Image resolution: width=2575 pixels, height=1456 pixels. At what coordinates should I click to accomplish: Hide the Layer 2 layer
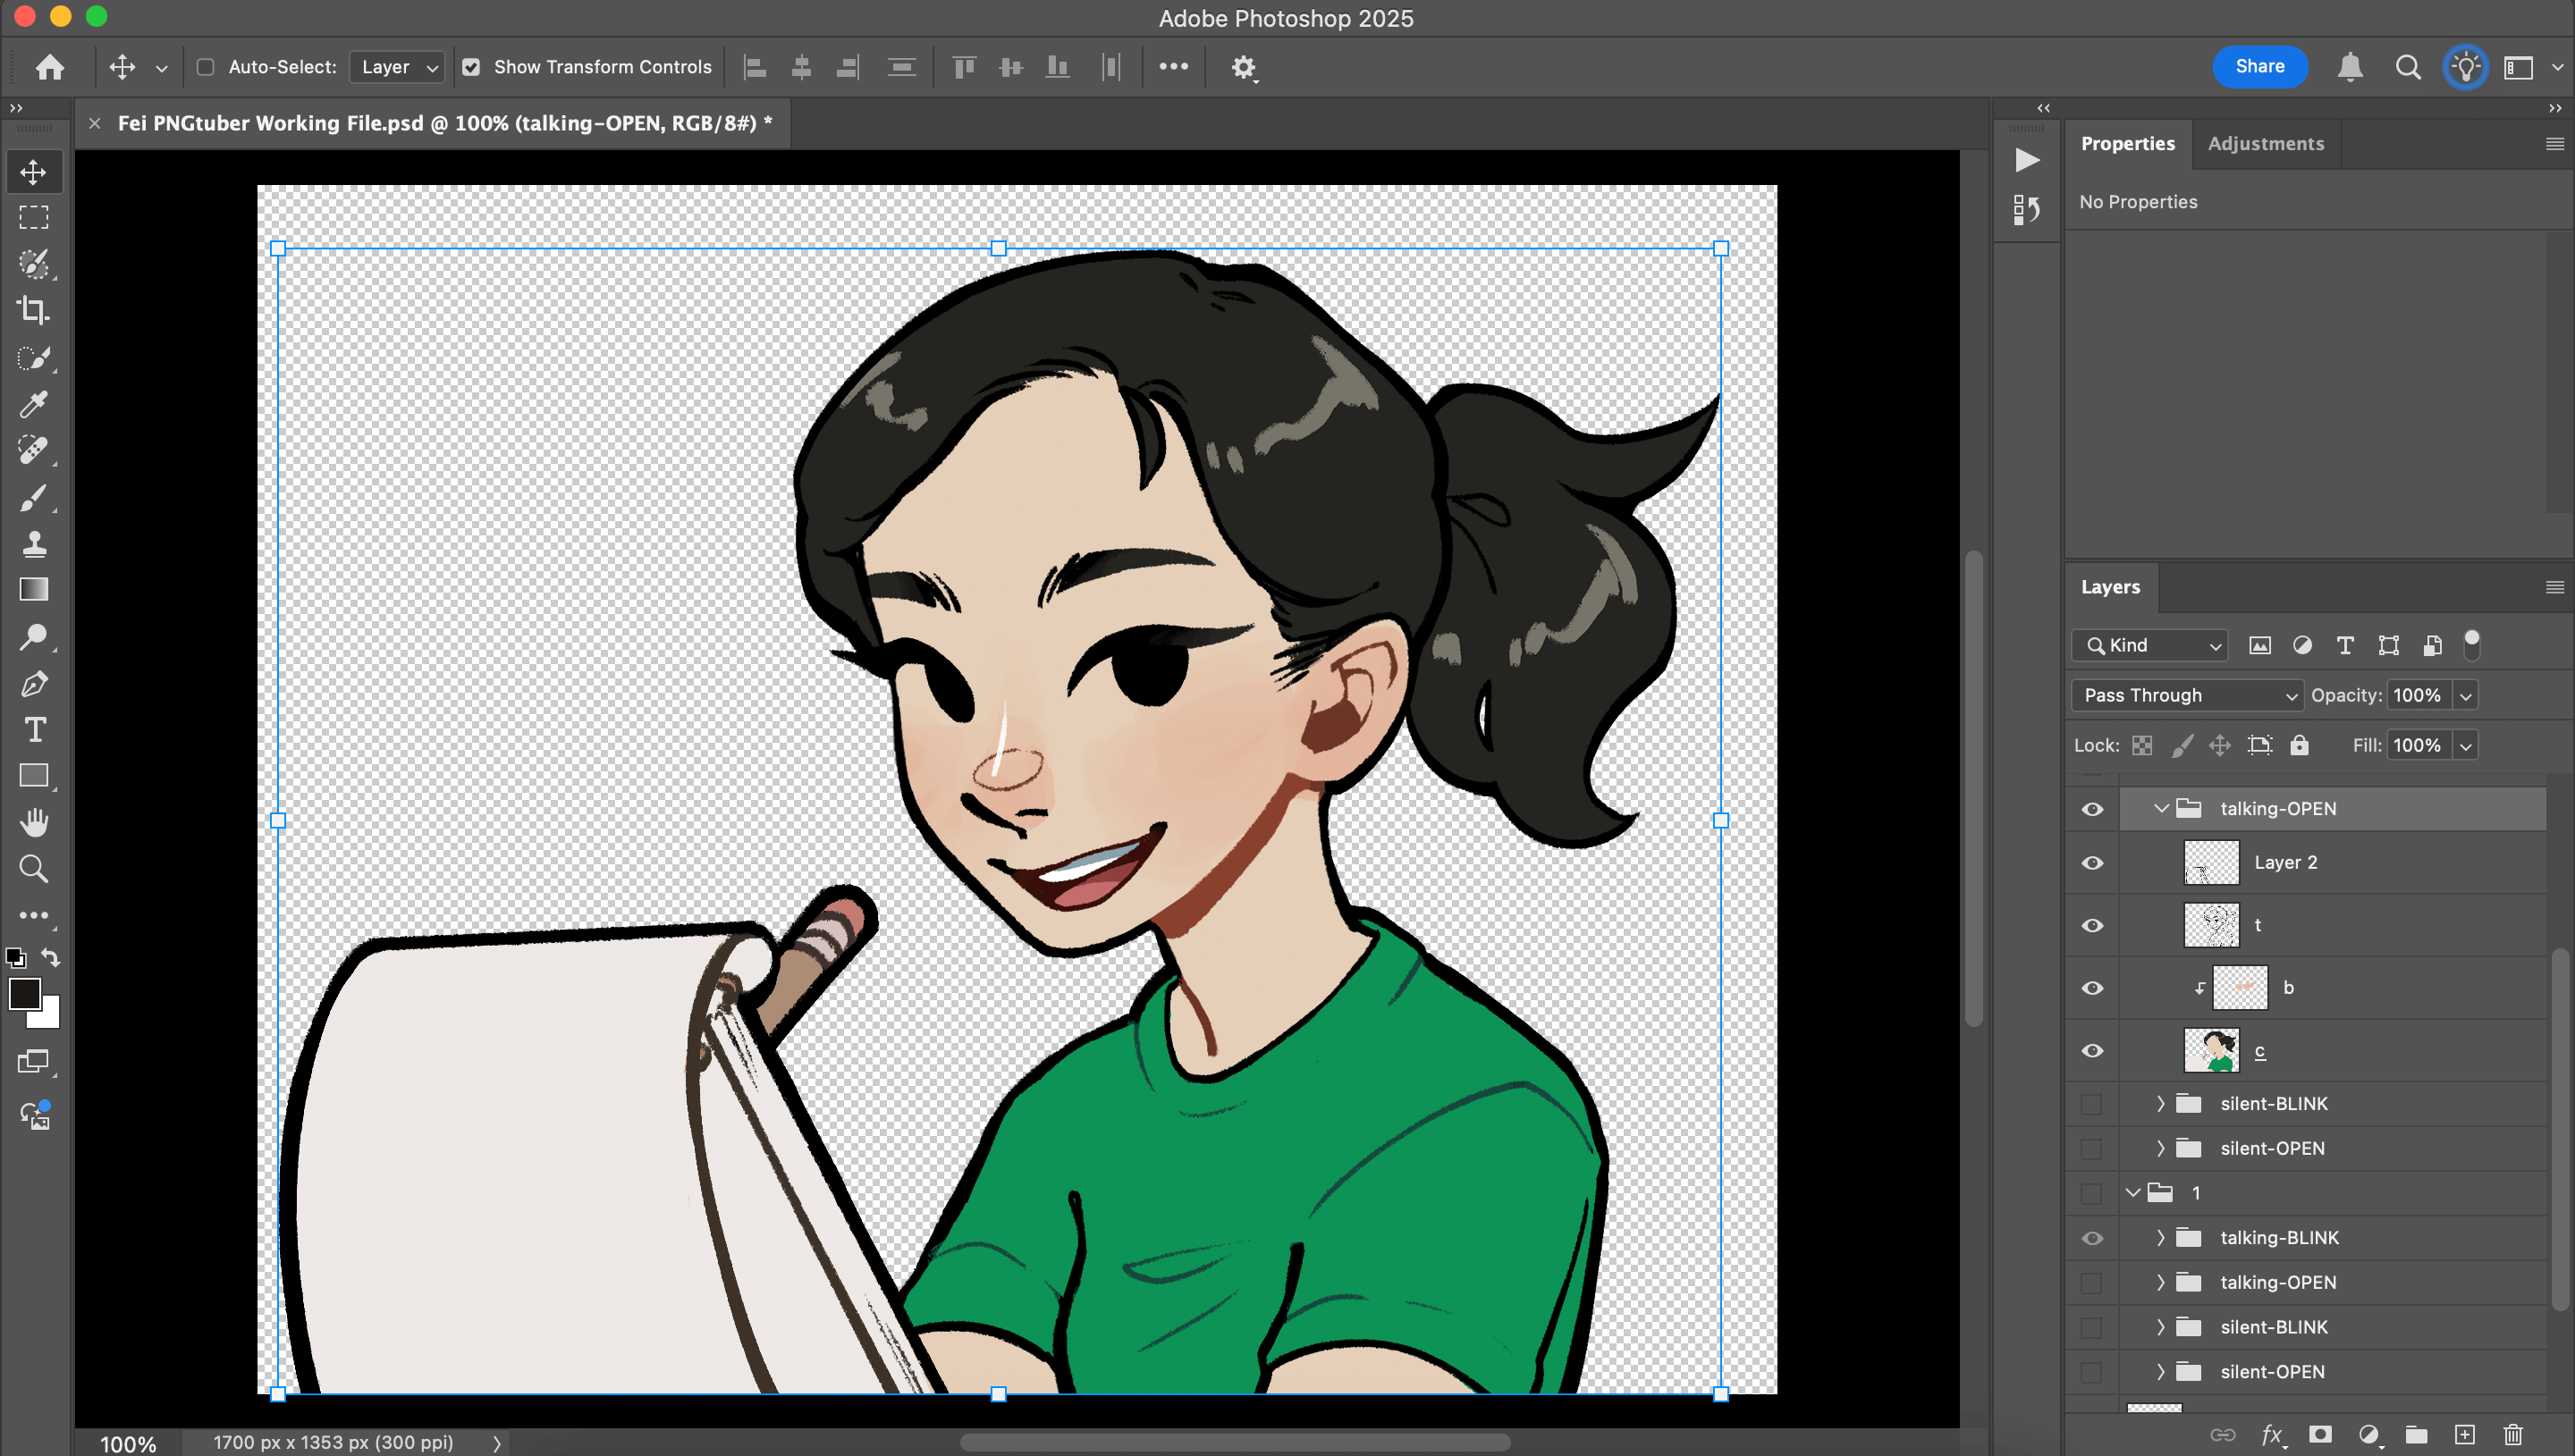(2091, 862)
